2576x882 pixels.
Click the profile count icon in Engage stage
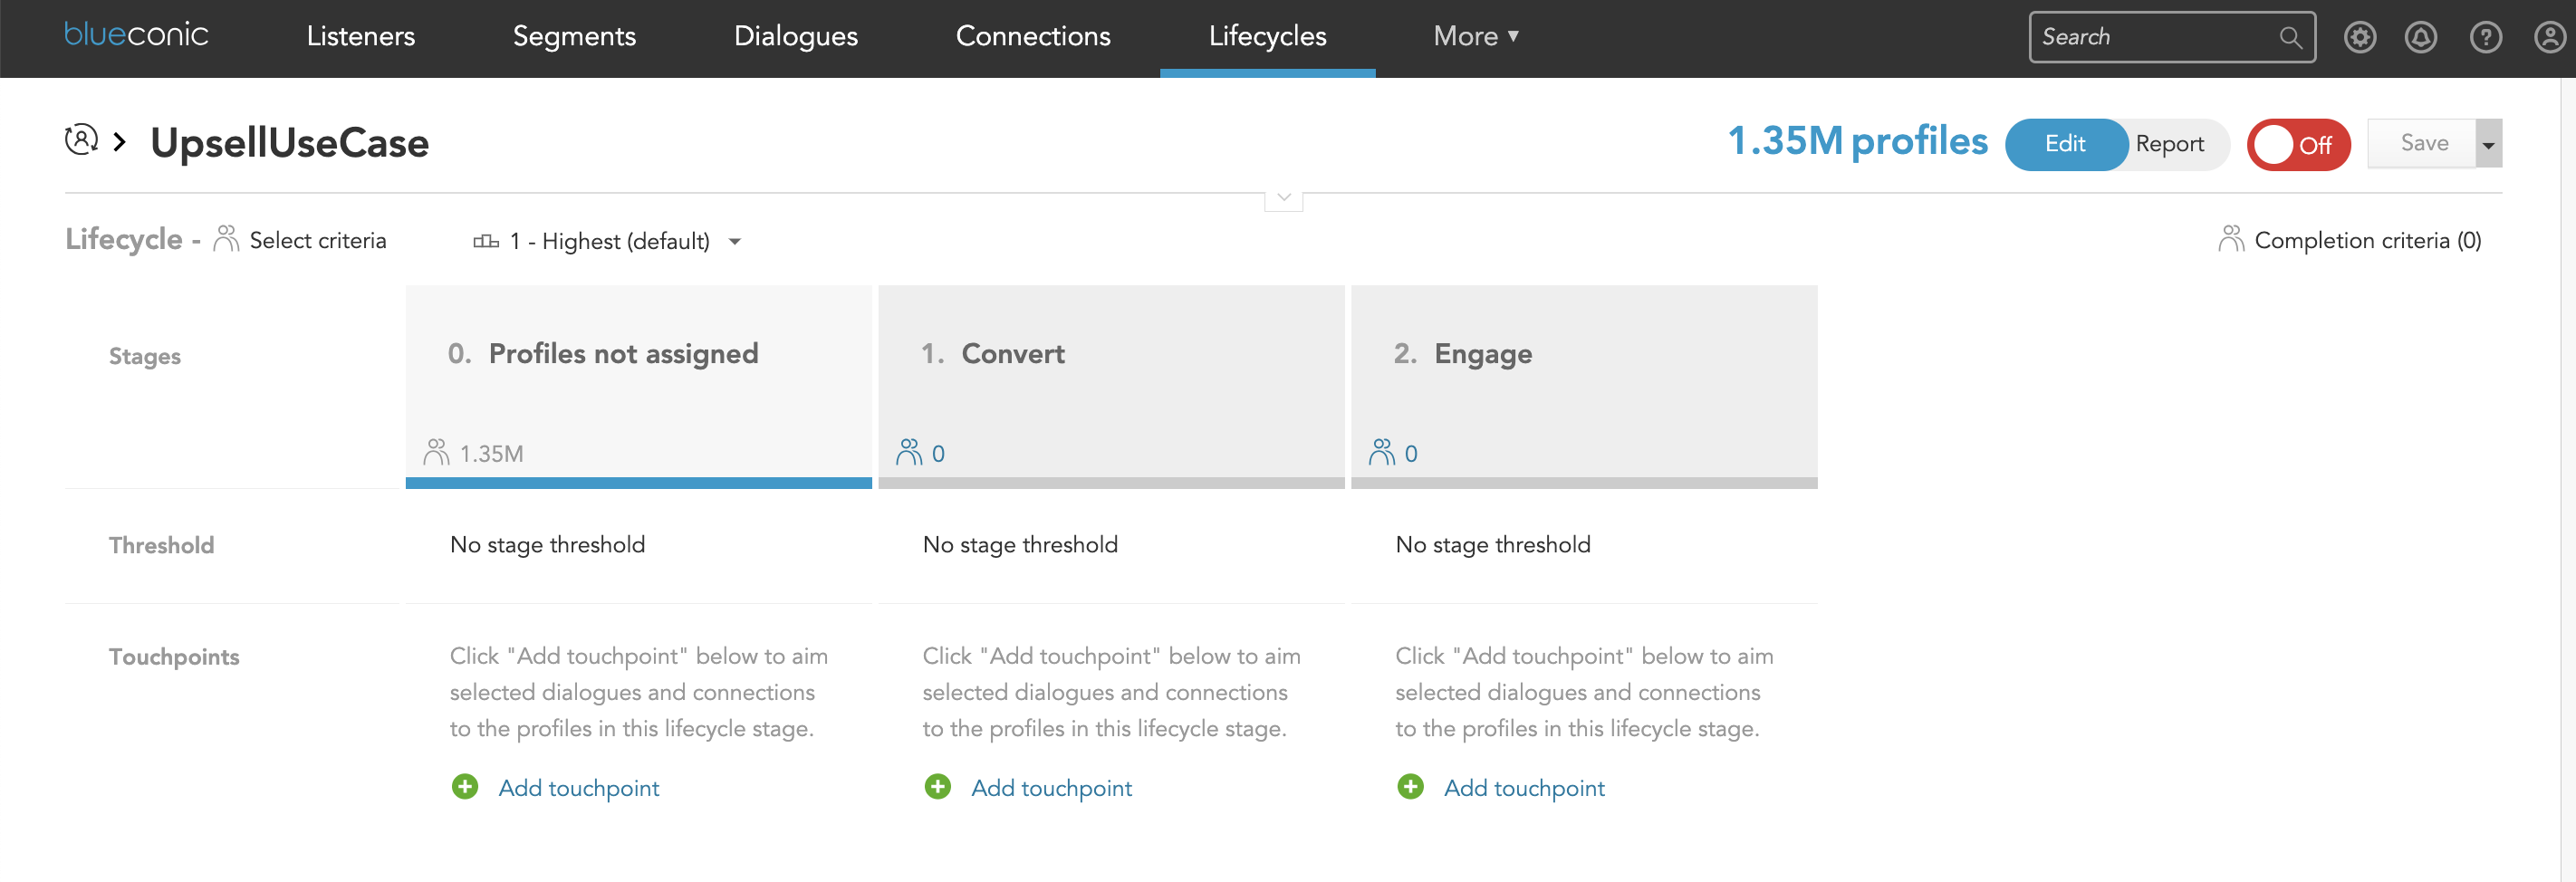pos(1382,452)
